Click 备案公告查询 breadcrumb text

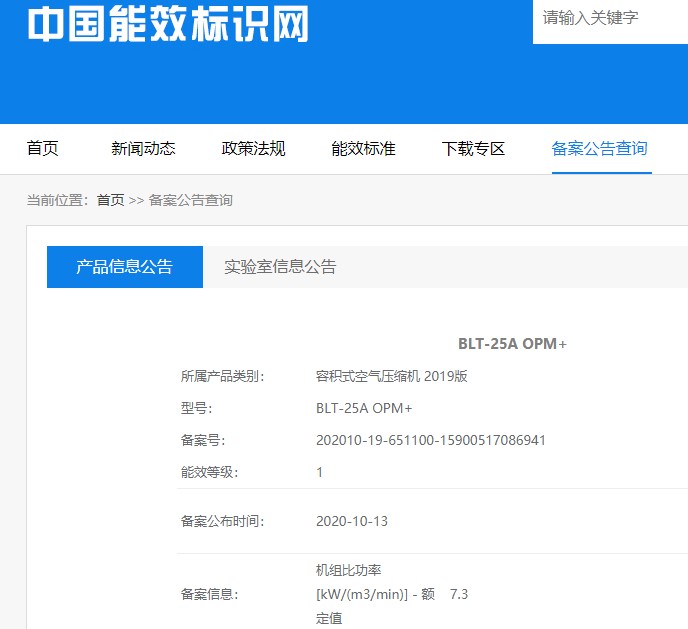tap(190, 200)
